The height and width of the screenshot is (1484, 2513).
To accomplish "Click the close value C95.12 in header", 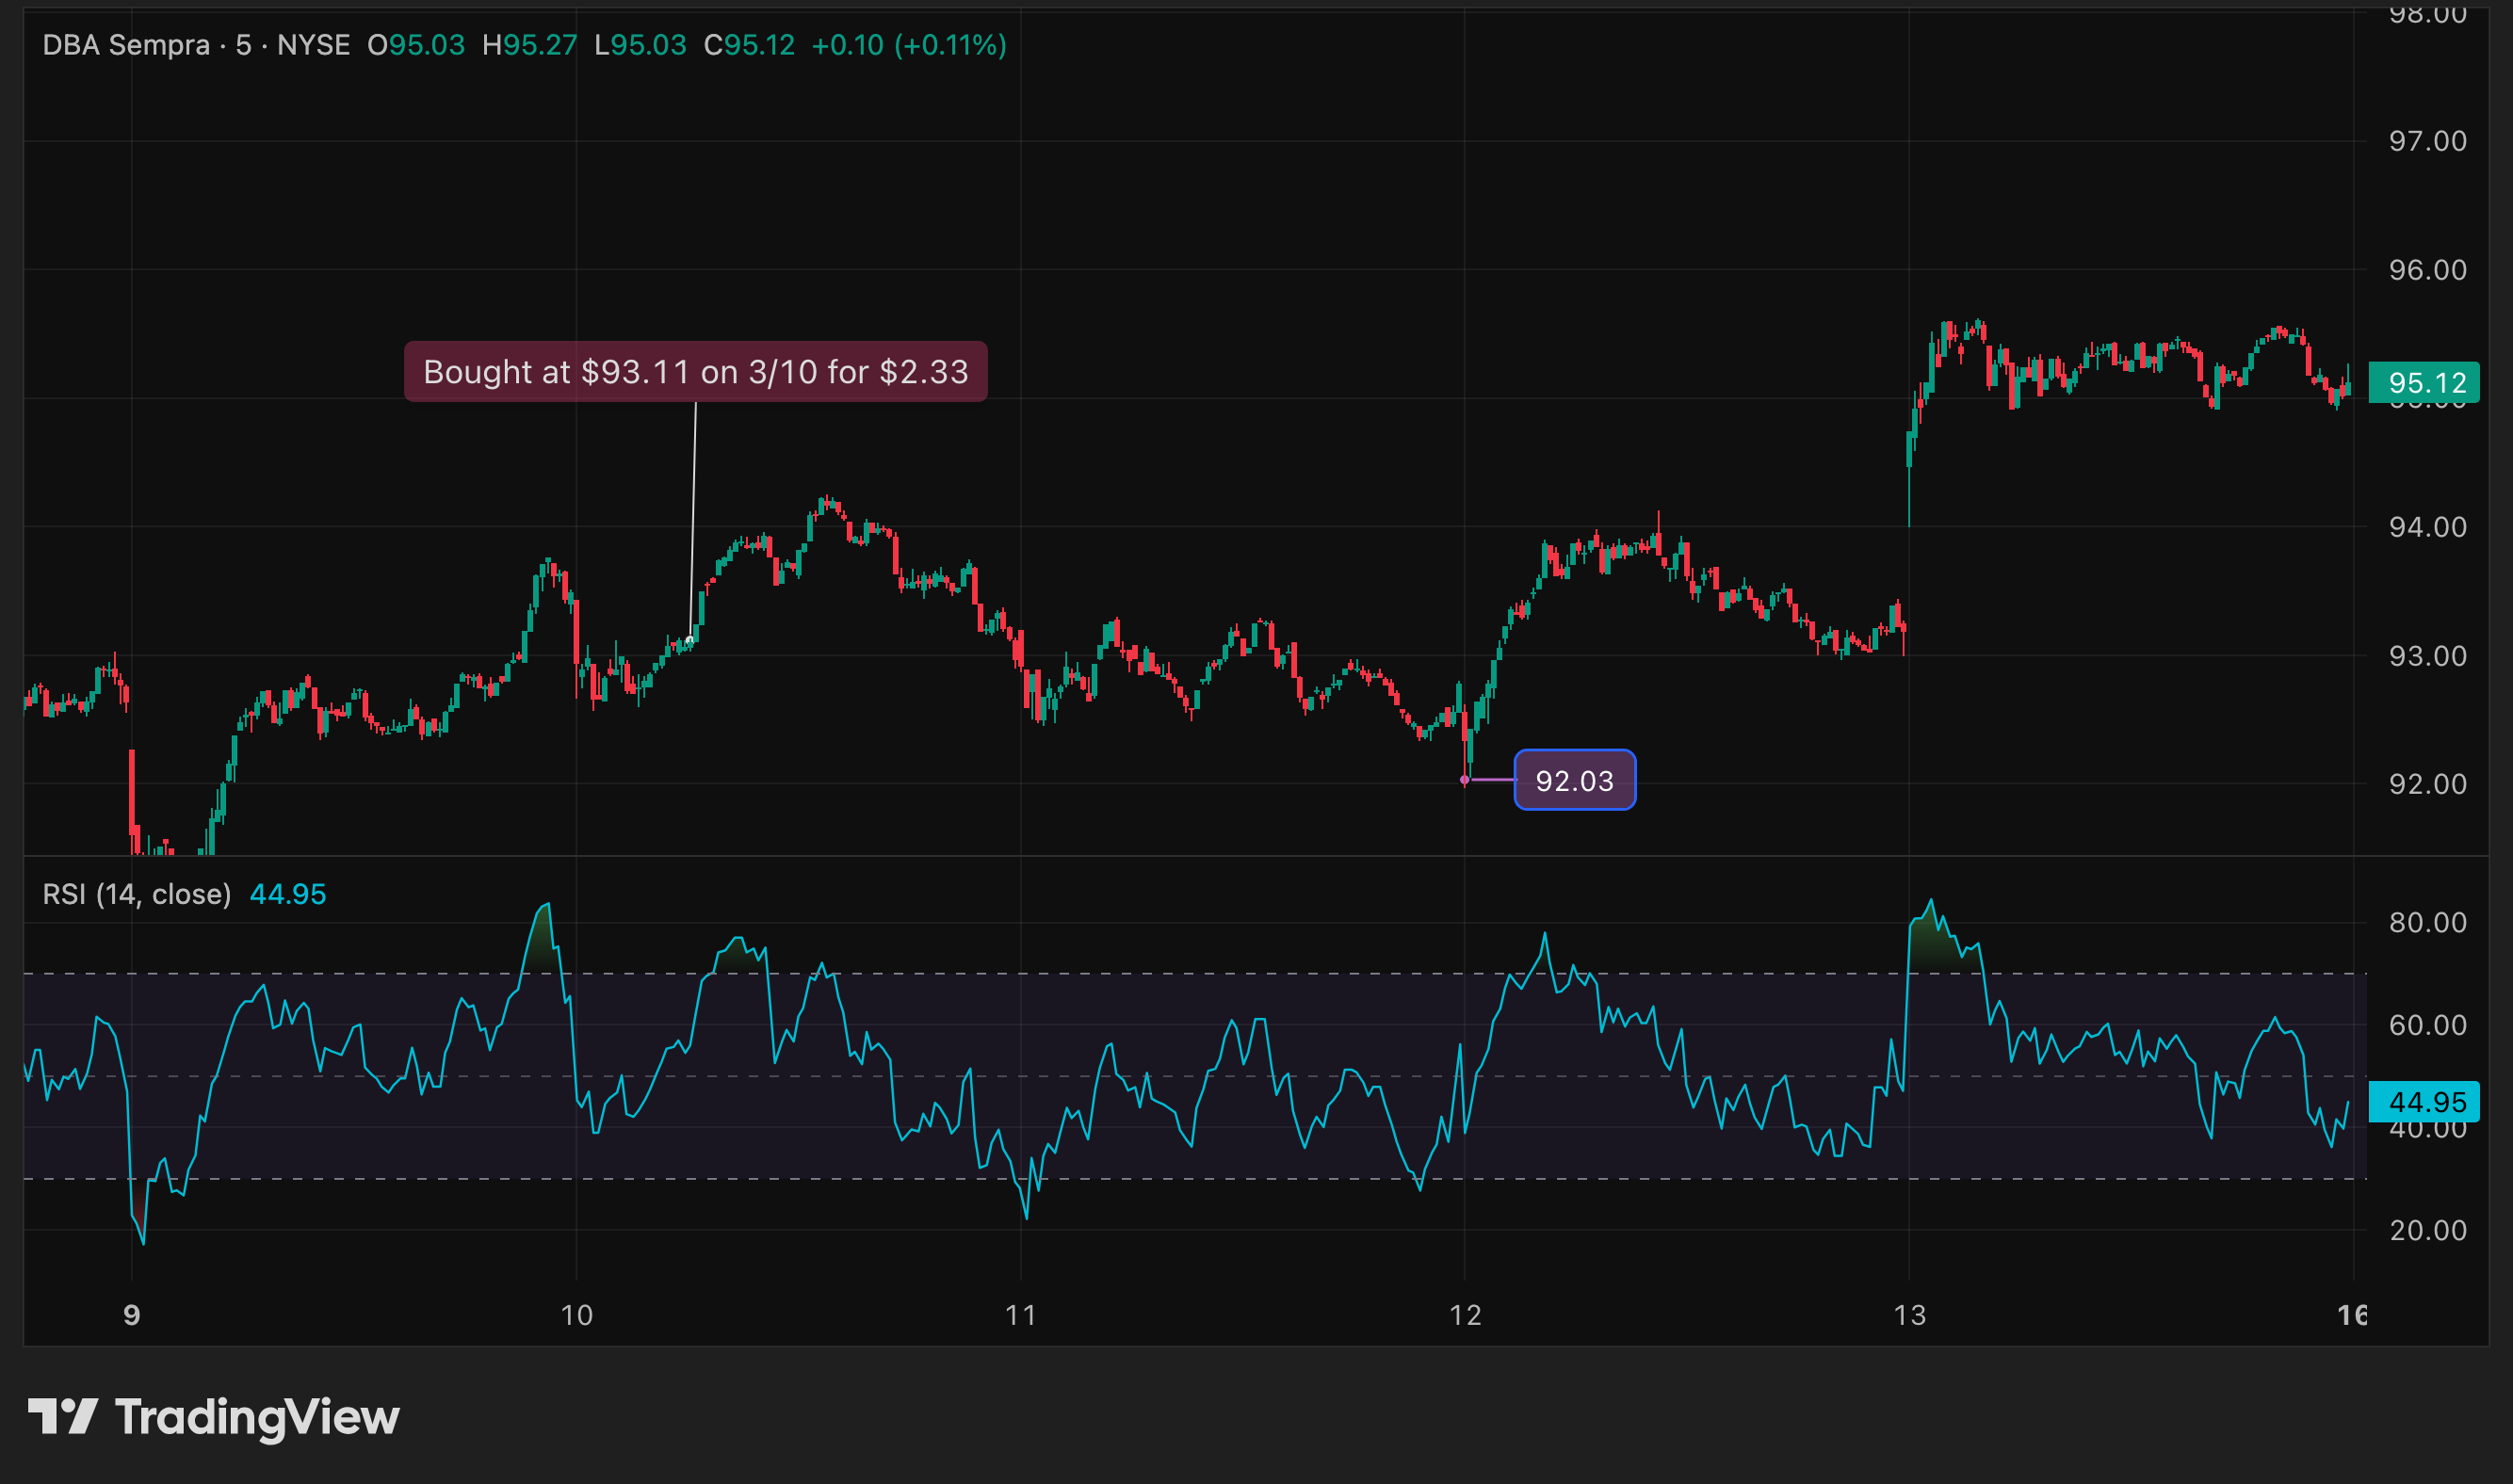I will (749, 45).
